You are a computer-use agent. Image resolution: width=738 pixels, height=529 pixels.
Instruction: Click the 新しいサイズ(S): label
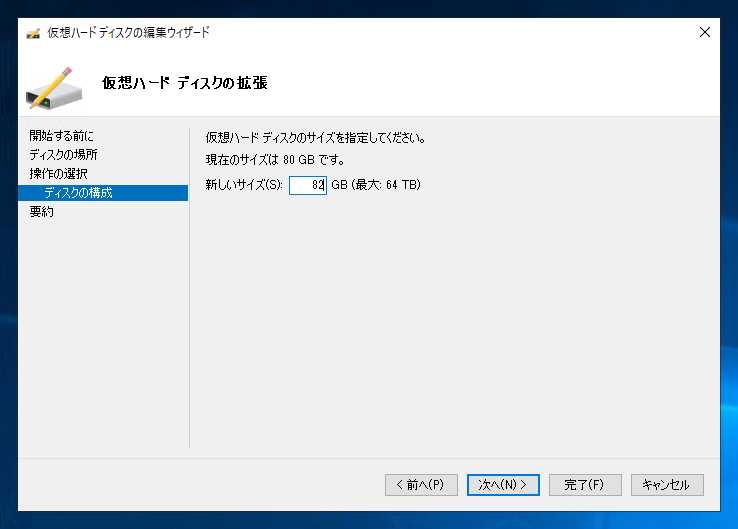point(244,184)
